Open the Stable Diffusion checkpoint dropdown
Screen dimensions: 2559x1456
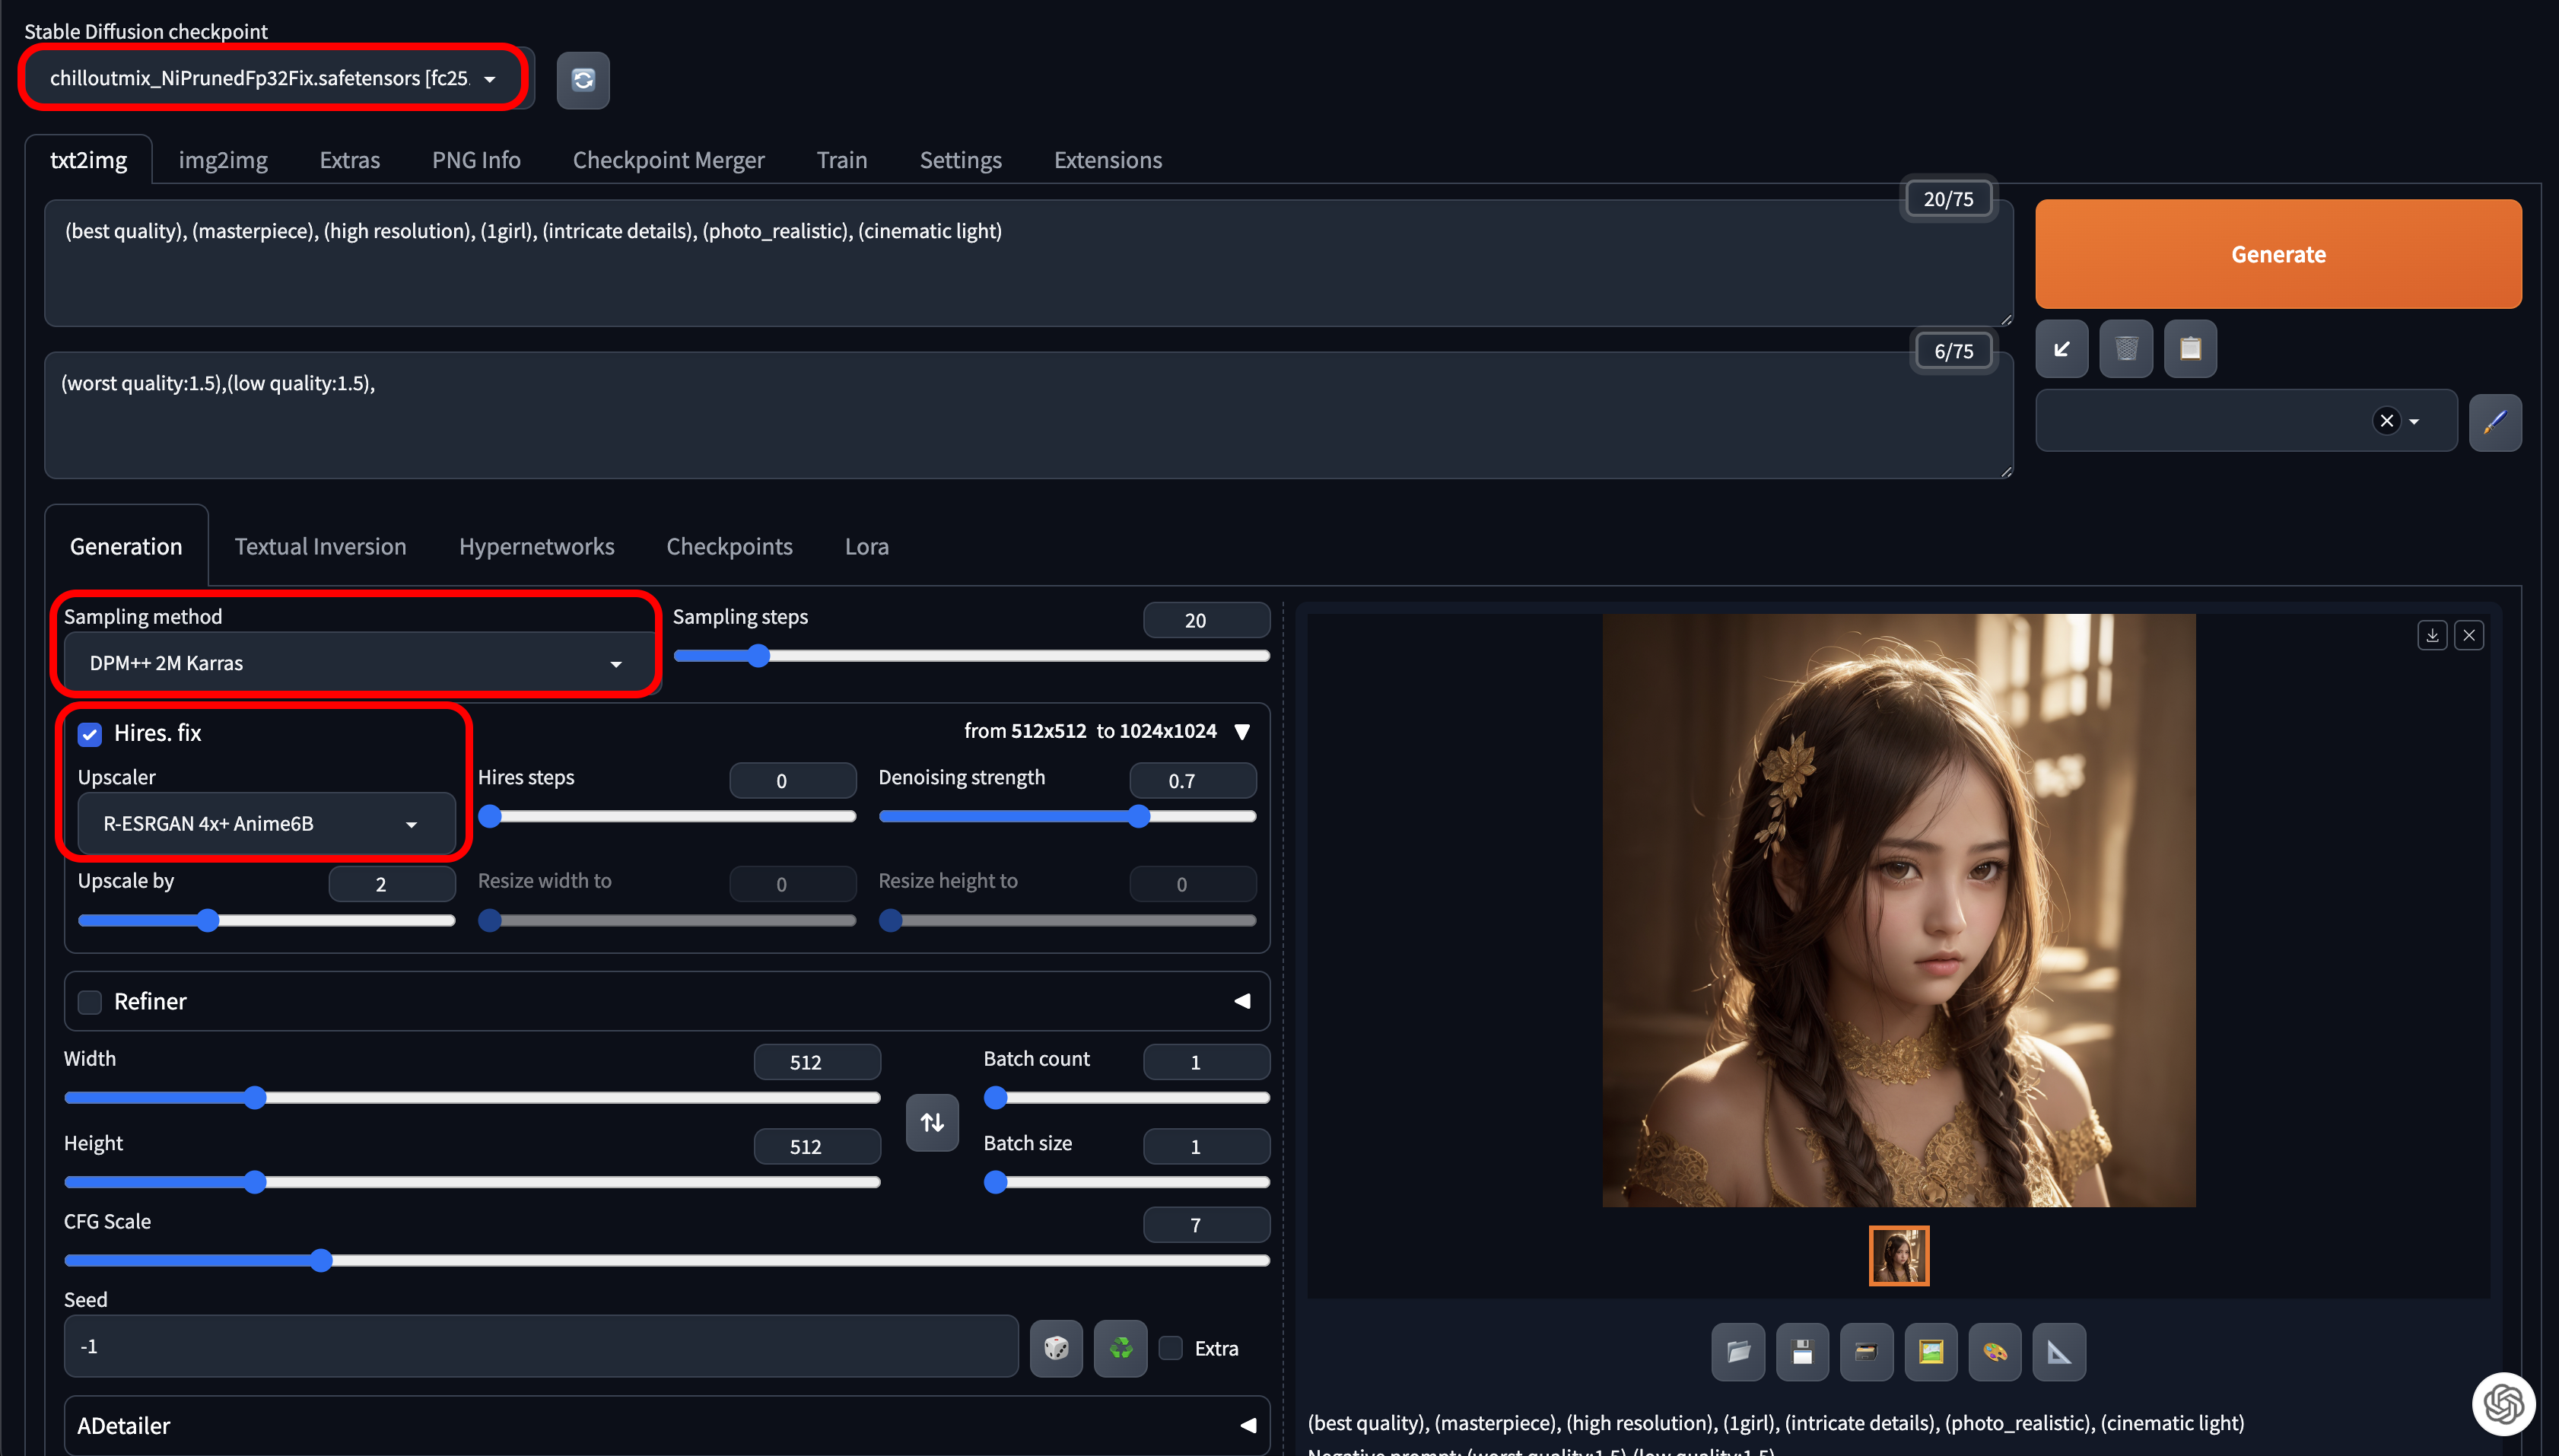click(x=272, y=78)
